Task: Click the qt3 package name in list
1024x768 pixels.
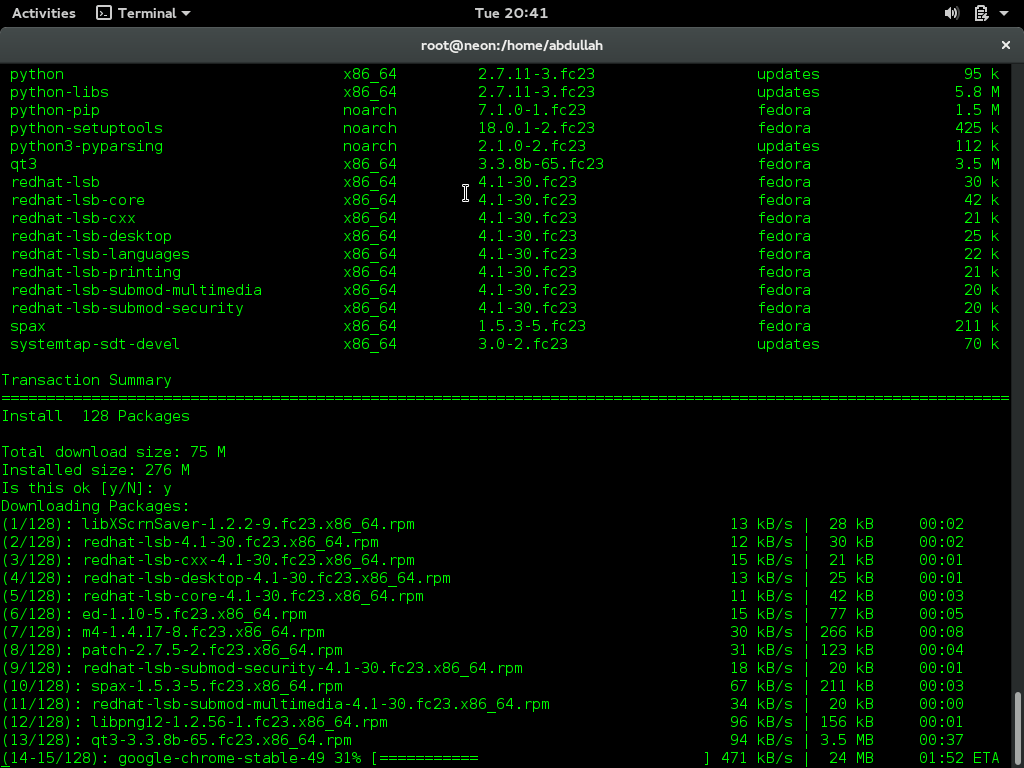Action: click(24, 165)
